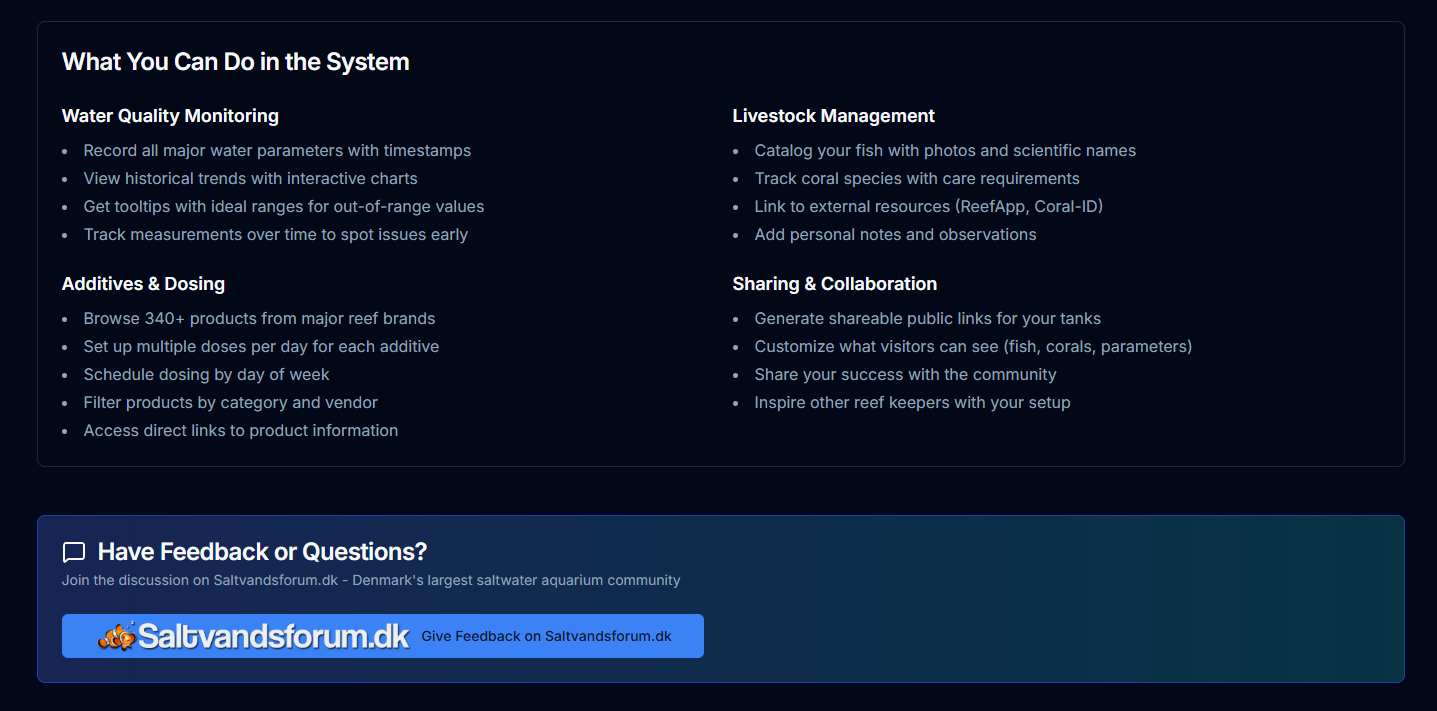Click the Join the discussion subtitle text
Image resolution: width=1437 pixels, height=711 pixels.
(x=371, y=580)
